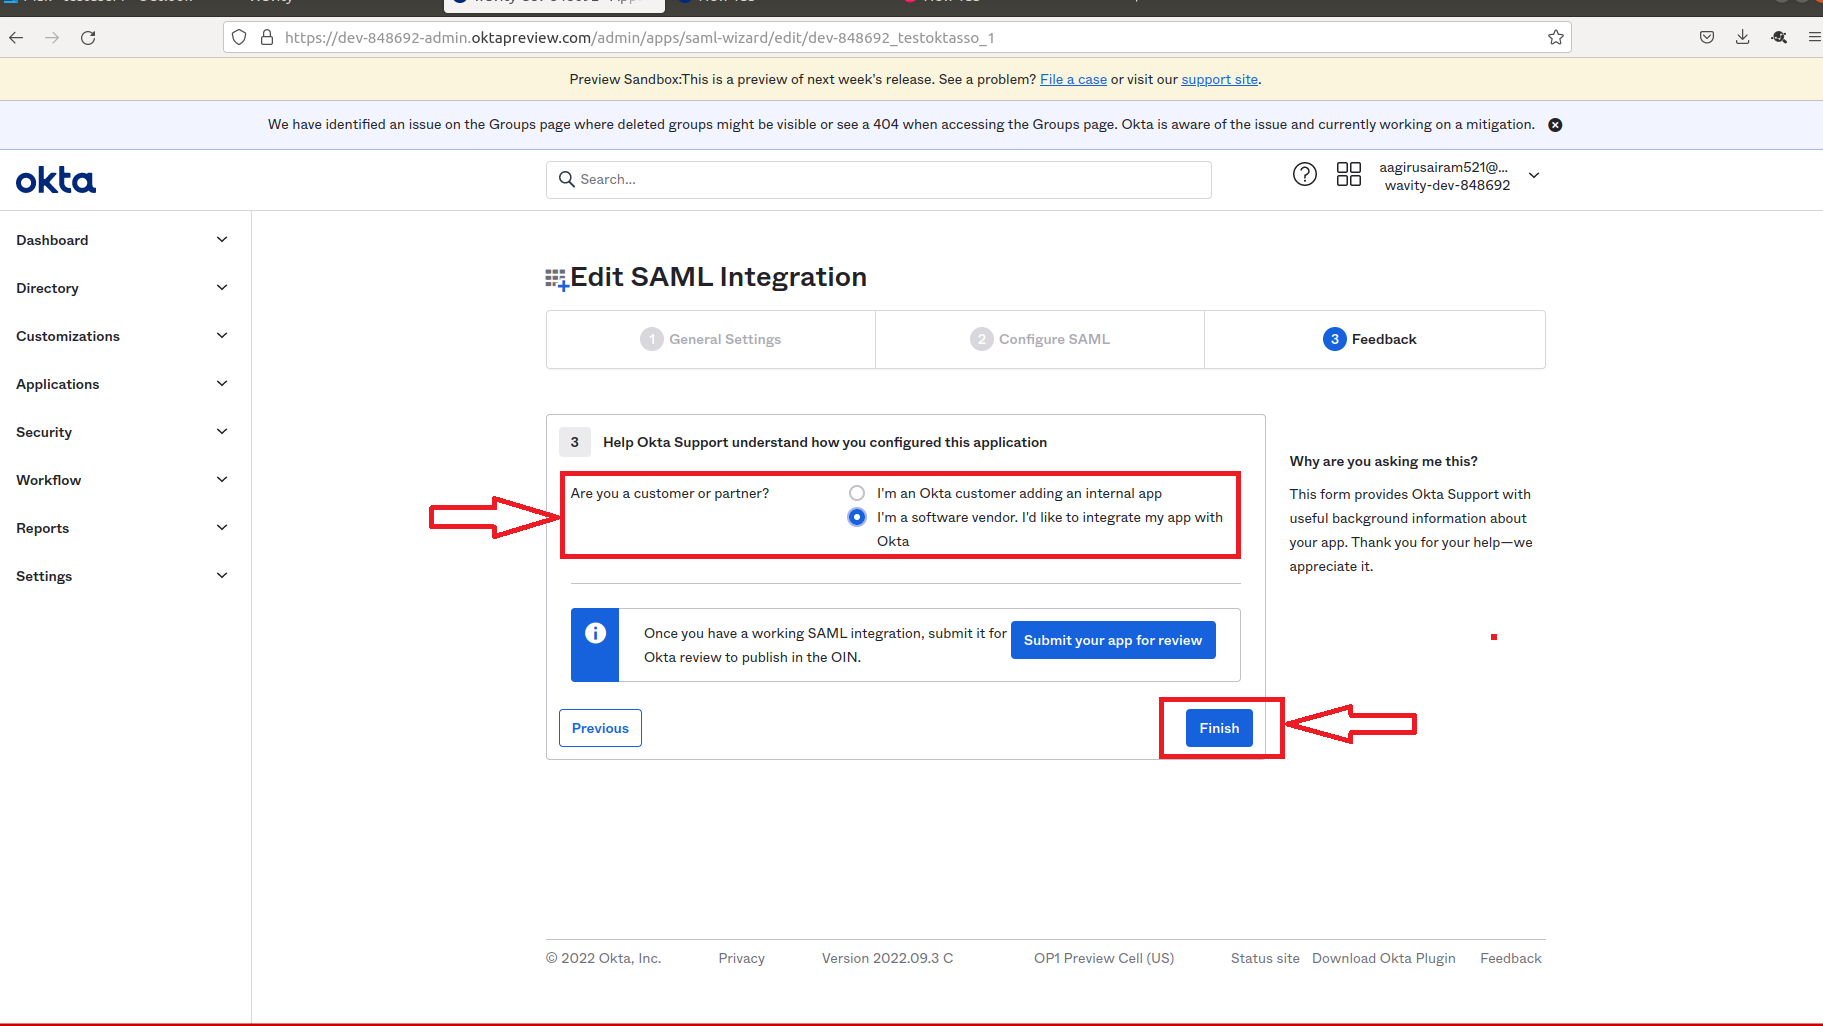
Task: Open the Okta apps grid icon
Action: coord(1349,174)
